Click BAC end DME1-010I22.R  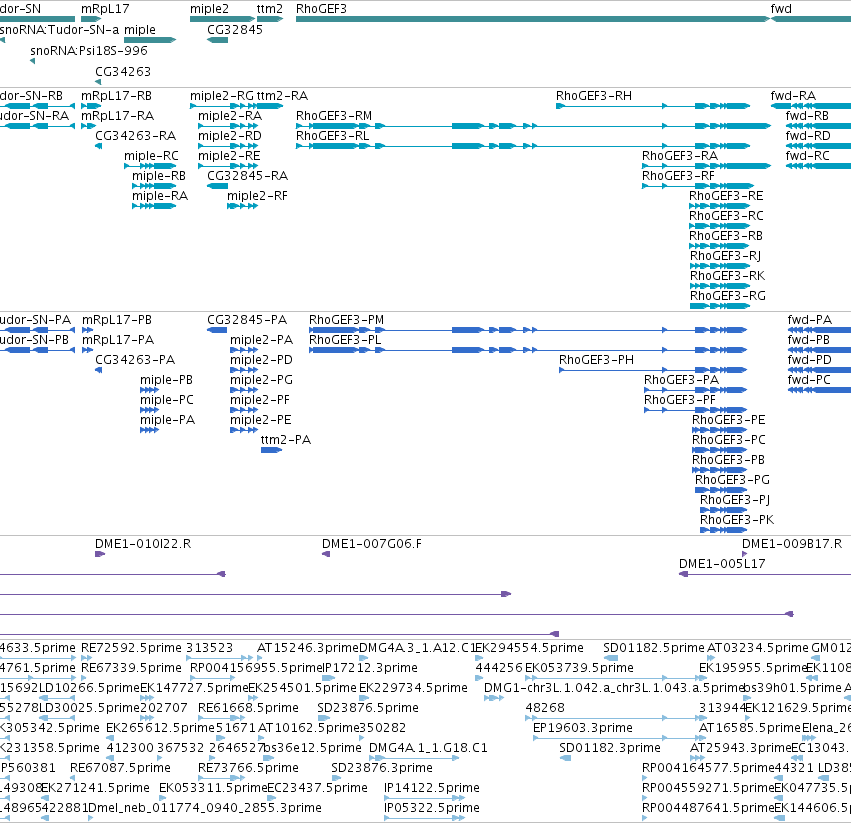(100, 554)
